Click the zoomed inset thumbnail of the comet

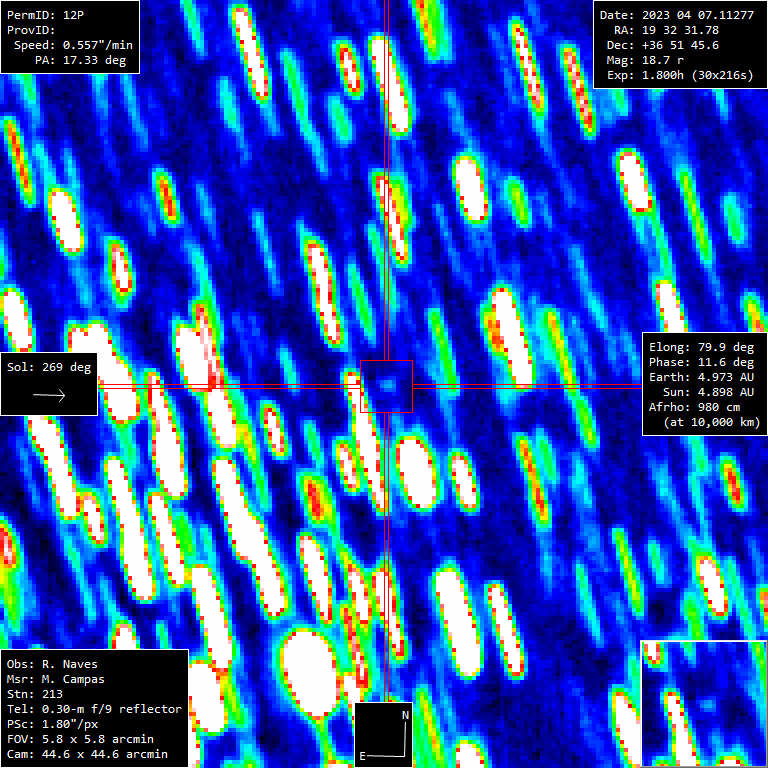click(x=703, y=703)
